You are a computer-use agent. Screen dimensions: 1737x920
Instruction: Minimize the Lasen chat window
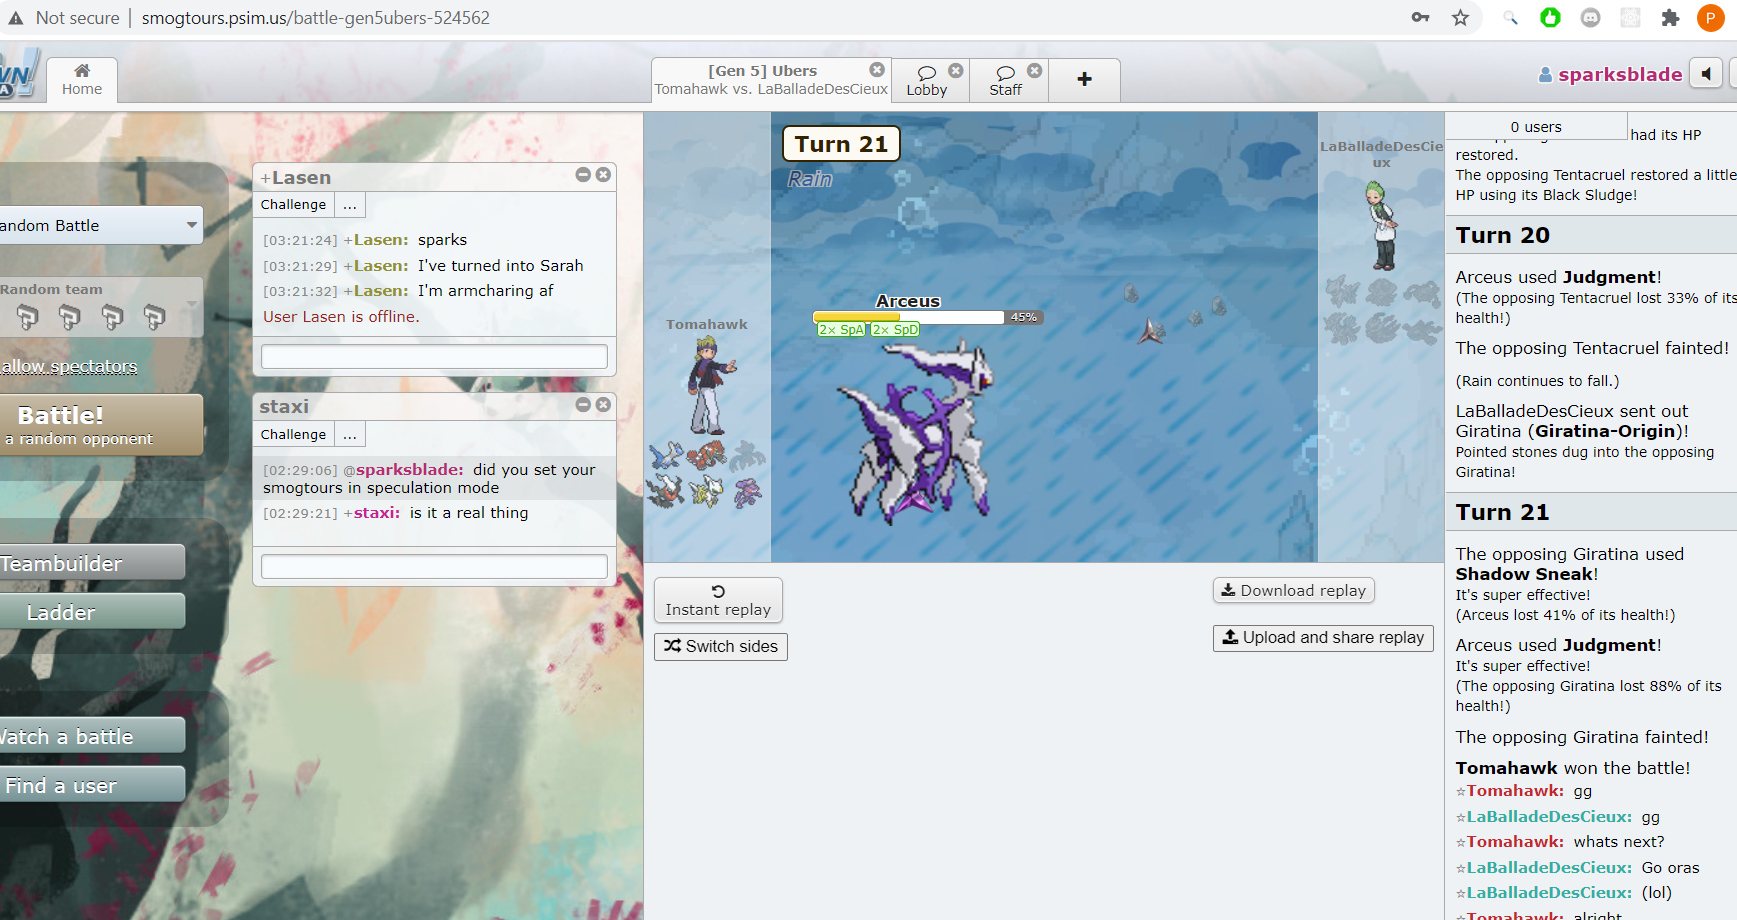(583, 174)
